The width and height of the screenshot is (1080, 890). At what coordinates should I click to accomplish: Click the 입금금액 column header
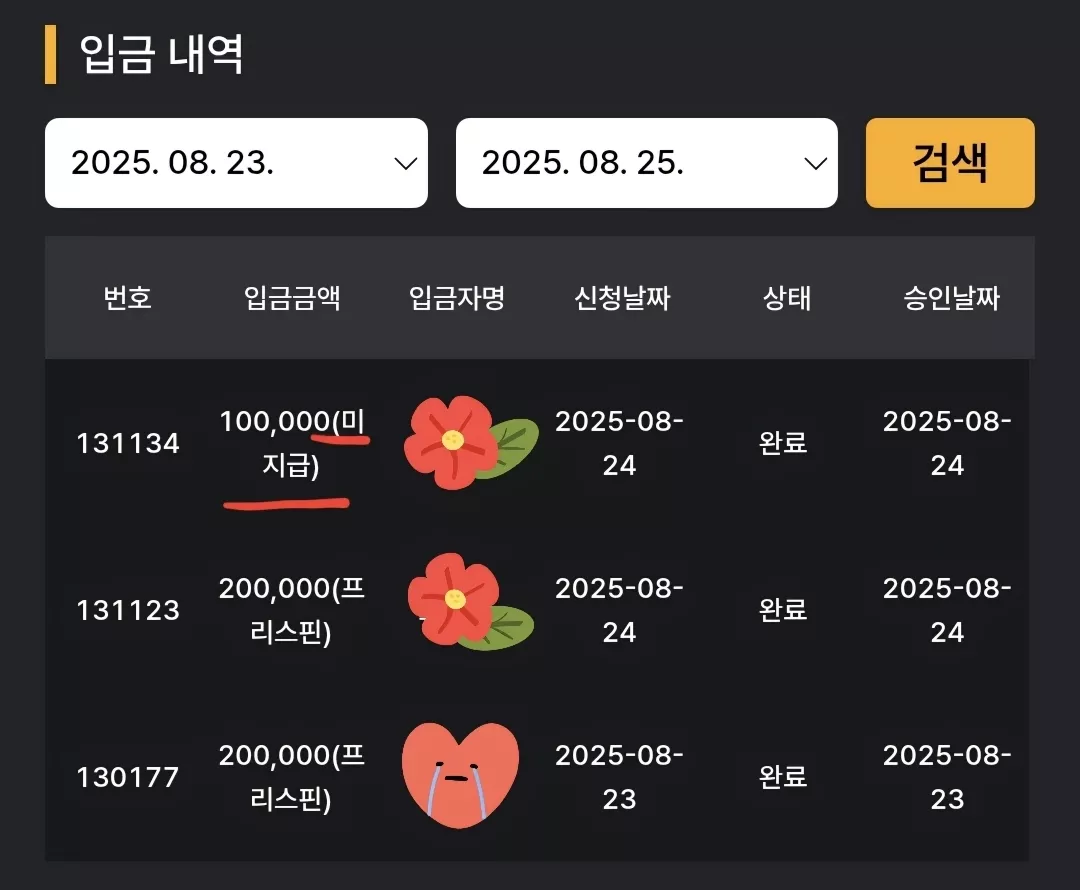(292, 298)
